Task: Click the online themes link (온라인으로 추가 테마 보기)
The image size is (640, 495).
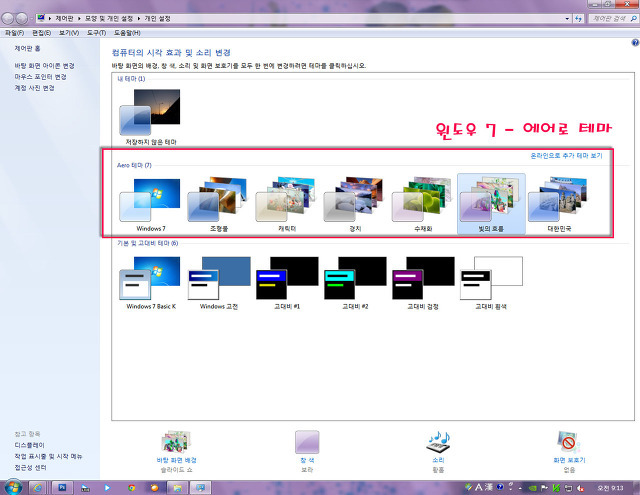Action: pyautogui.click(x=566, y=155)
